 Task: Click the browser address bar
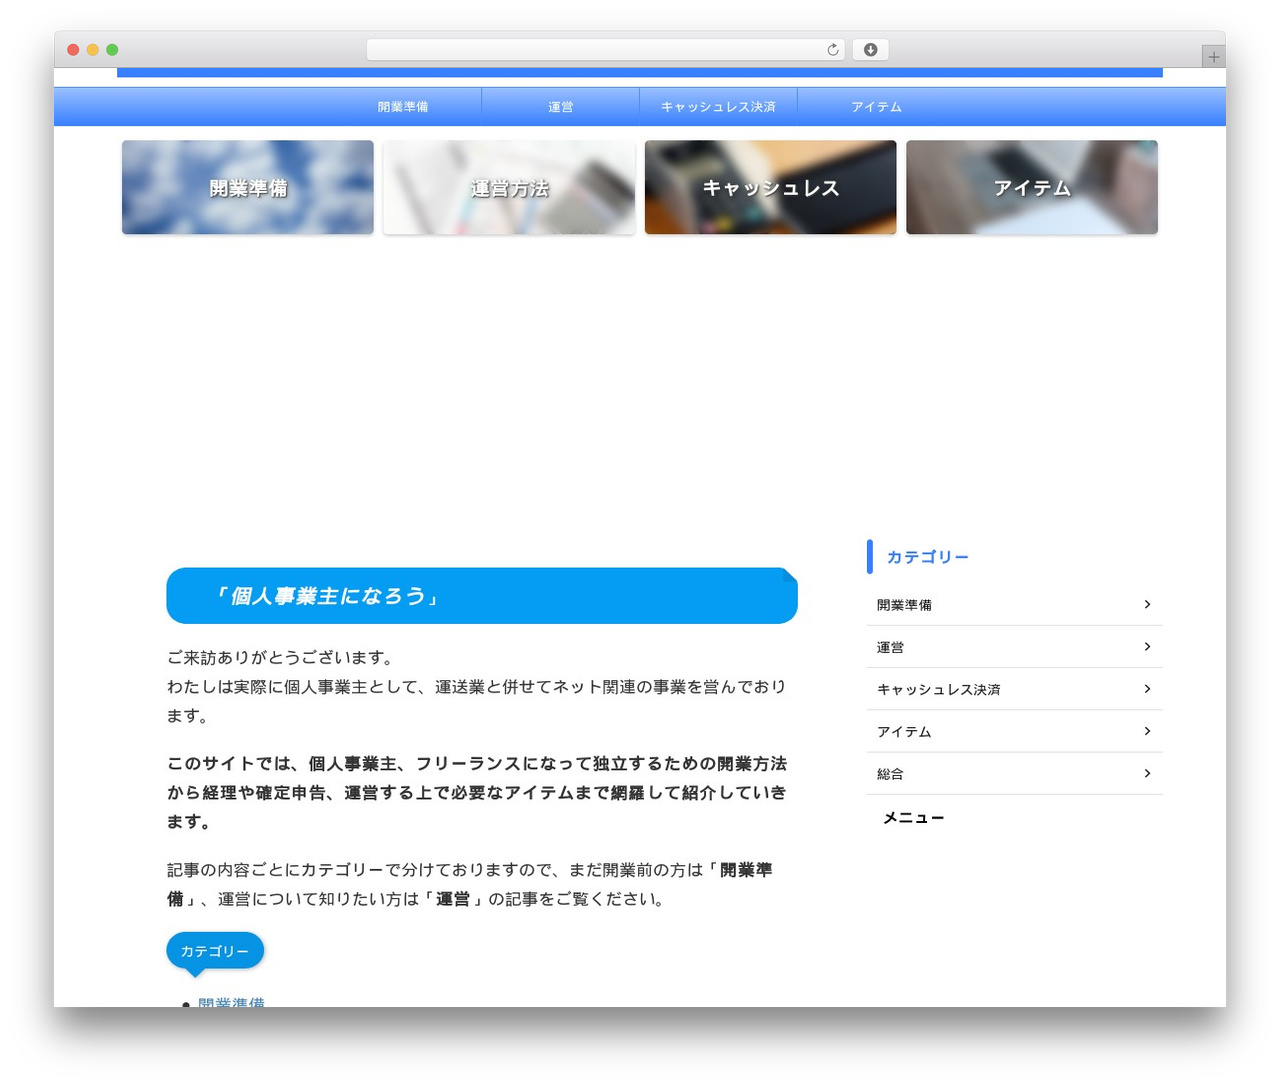tap(605, 50)
